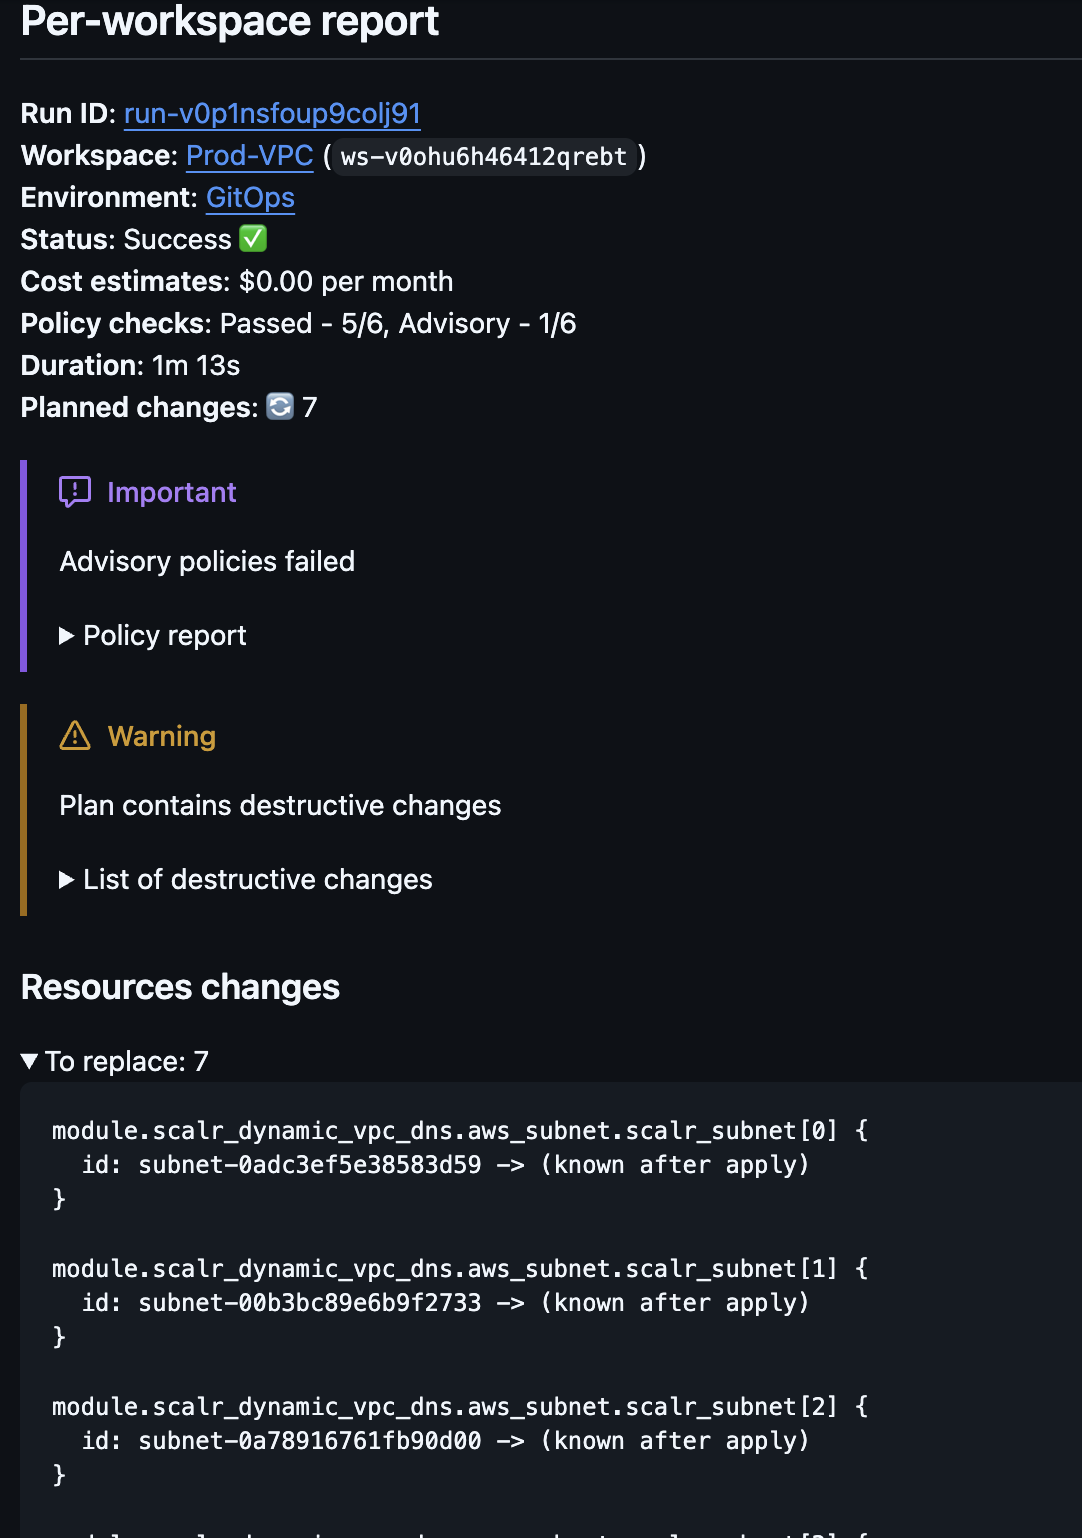
Task: Click the Resources changes heading
Action: 180,988
